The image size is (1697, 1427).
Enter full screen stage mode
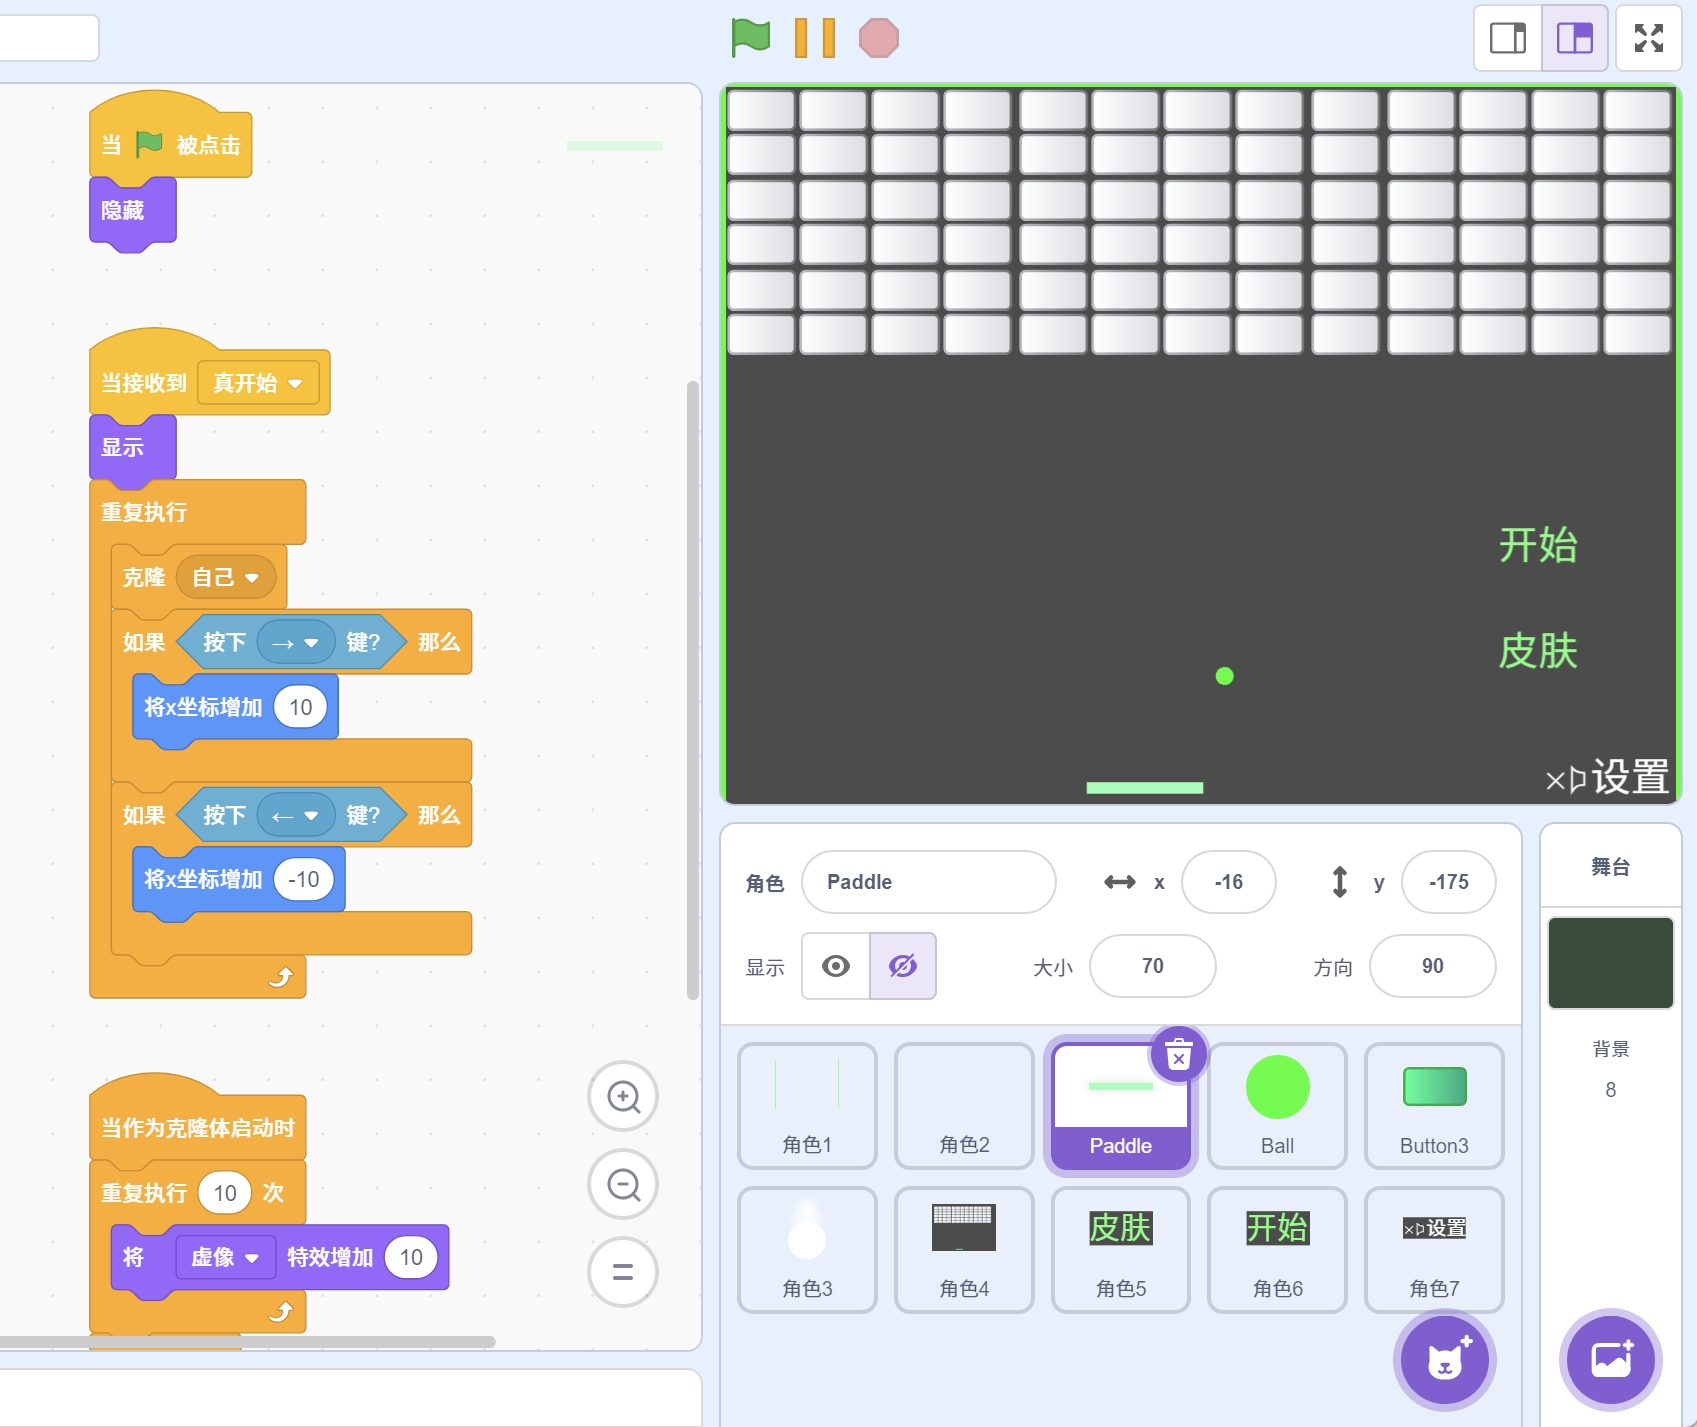coord(1648,38)
